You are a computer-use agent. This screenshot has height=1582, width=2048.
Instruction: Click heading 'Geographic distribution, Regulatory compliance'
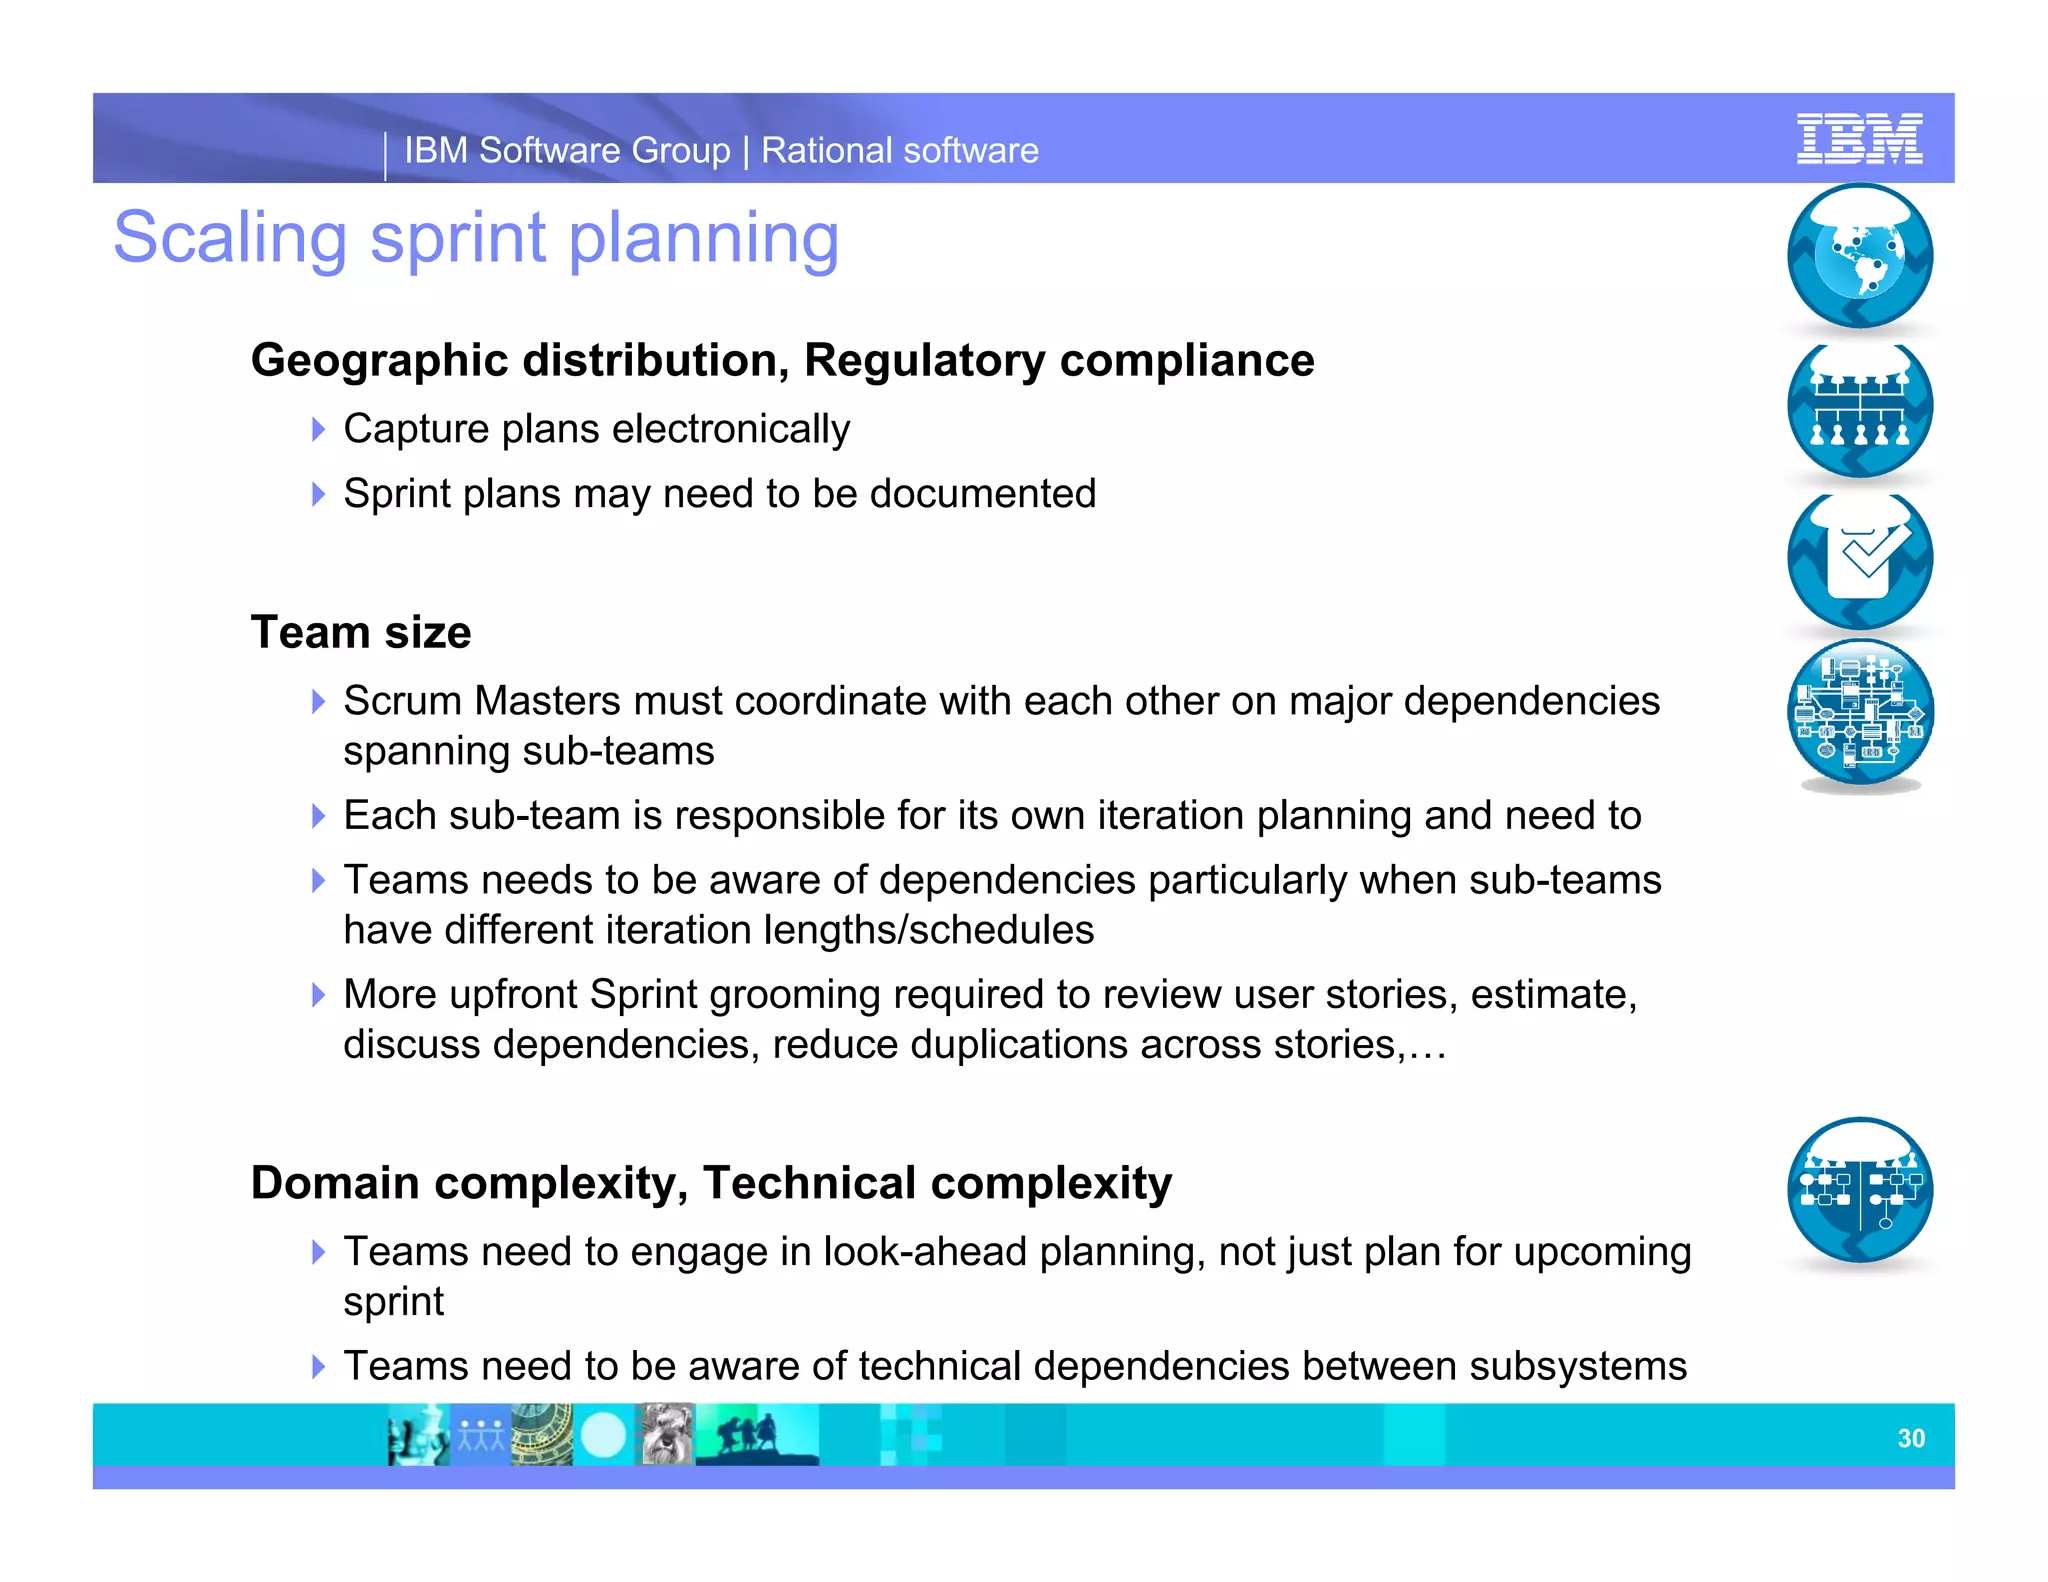[782, 360]
